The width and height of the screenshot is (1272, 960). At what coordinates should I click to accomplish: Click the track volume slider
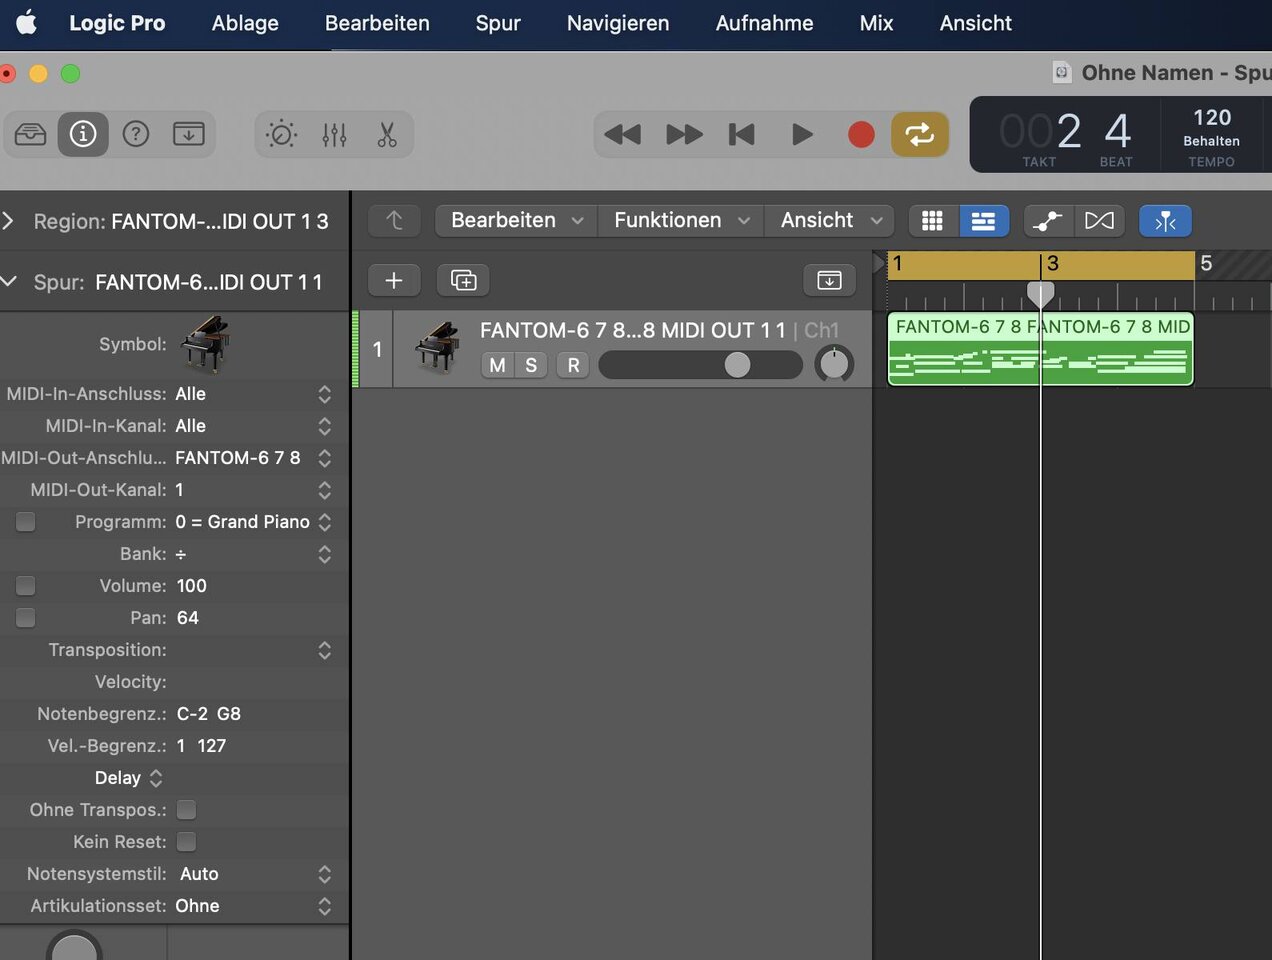click(x=700, y=365)
